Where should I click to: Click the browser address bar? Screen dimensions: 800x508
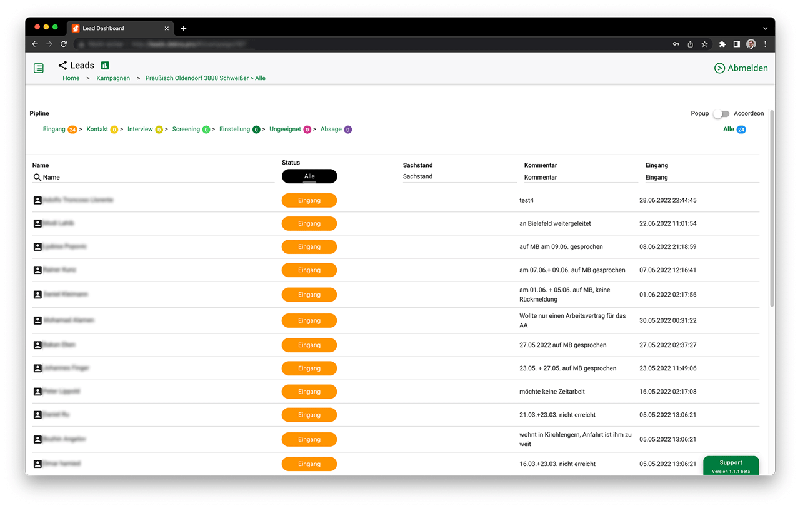372,44
